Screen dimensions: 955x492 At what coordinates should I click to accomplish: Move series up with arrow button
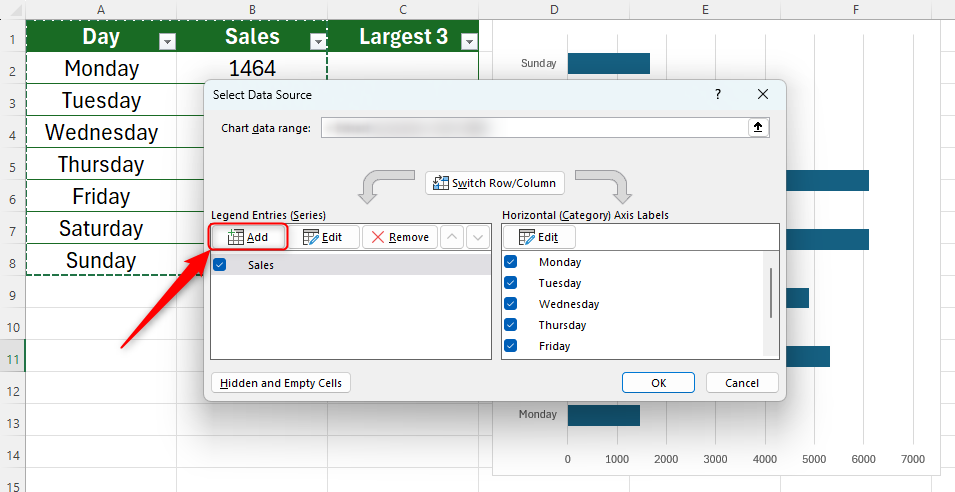pos(452,237)
